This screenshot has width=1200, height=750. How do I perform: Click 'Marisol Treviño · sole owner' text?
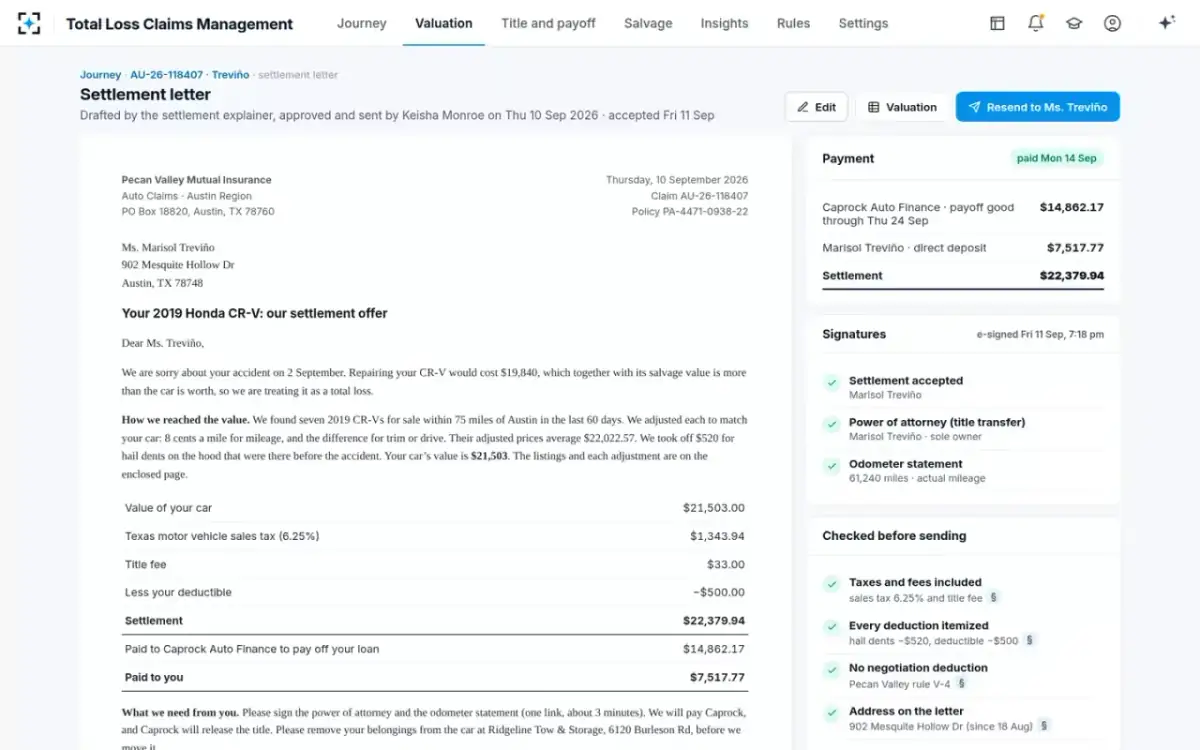[915, 437]
